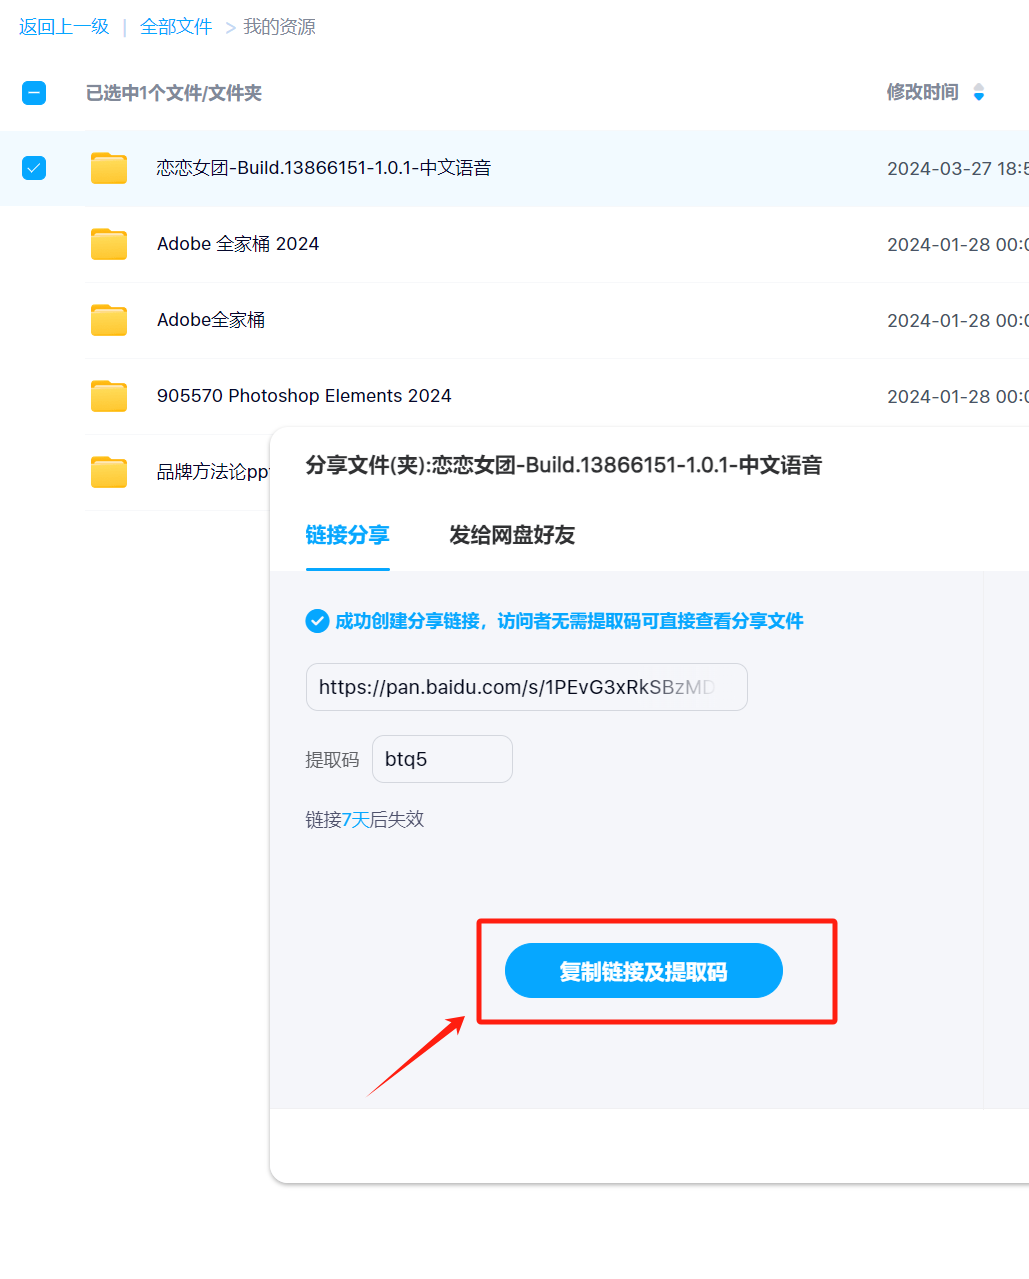Click the 2024-03-27 date of 恋恋女团 row
1029x1279 pixels.
tap(958, 169)
